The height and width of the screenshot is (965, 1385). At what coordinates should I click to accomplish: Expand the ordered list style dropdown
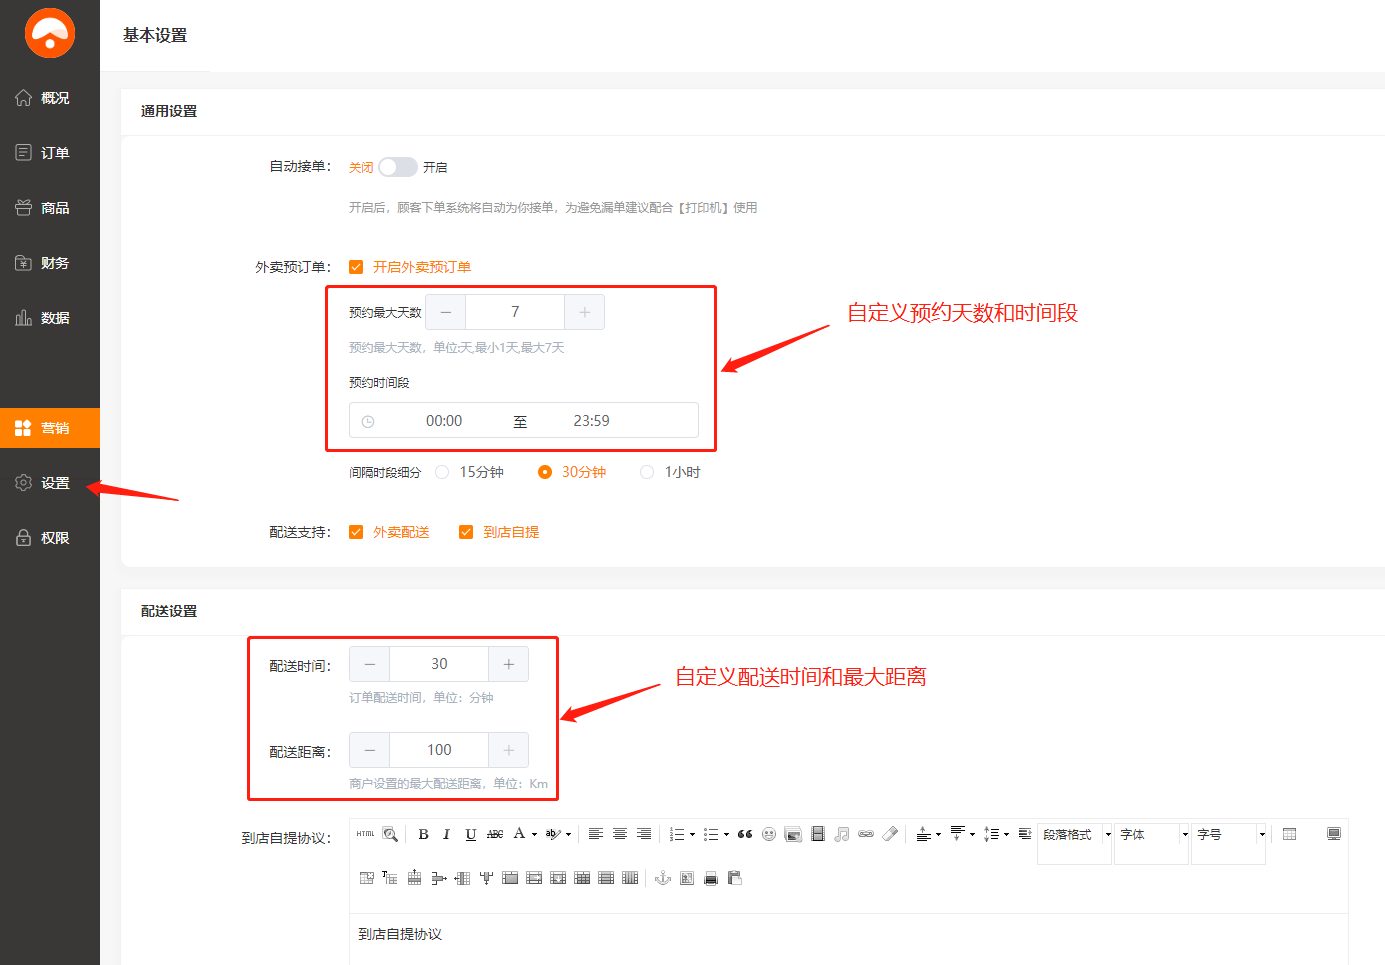pos(692,834)
